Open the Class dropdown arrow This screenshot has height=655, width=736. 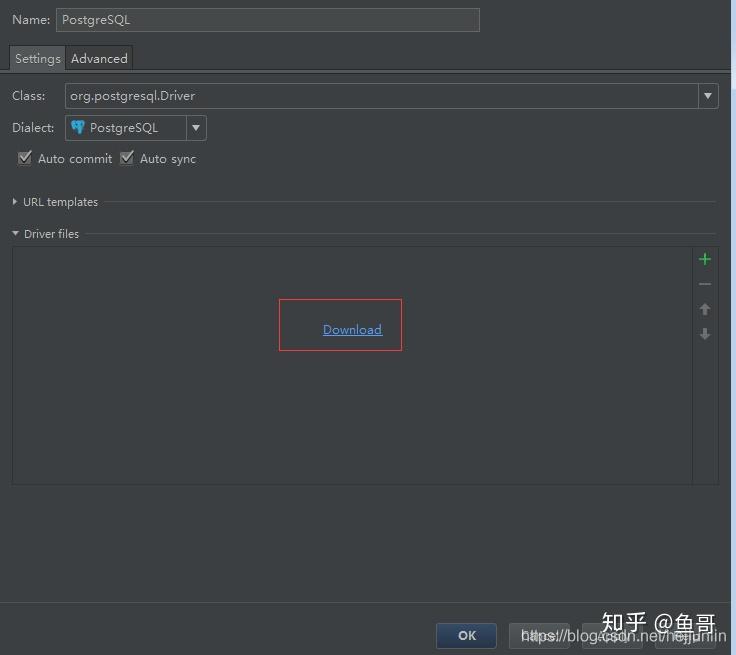[708, 96]
